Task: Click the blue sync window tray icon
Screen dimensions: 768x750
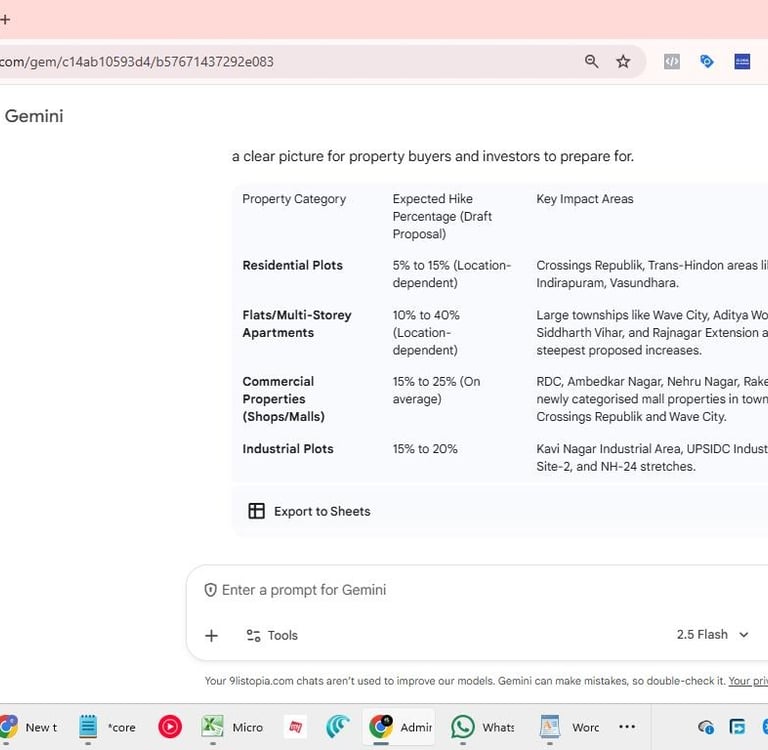Action: coord(737,727)
